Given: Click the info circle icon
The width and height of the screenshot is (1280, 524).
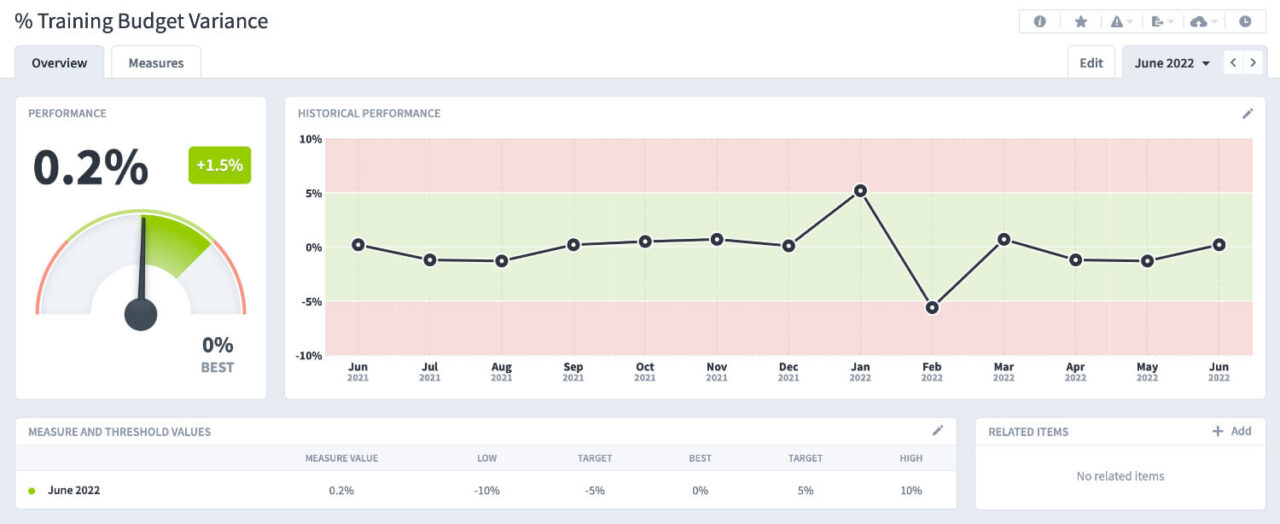Looking at the screenshot, I should point(1040,21).
